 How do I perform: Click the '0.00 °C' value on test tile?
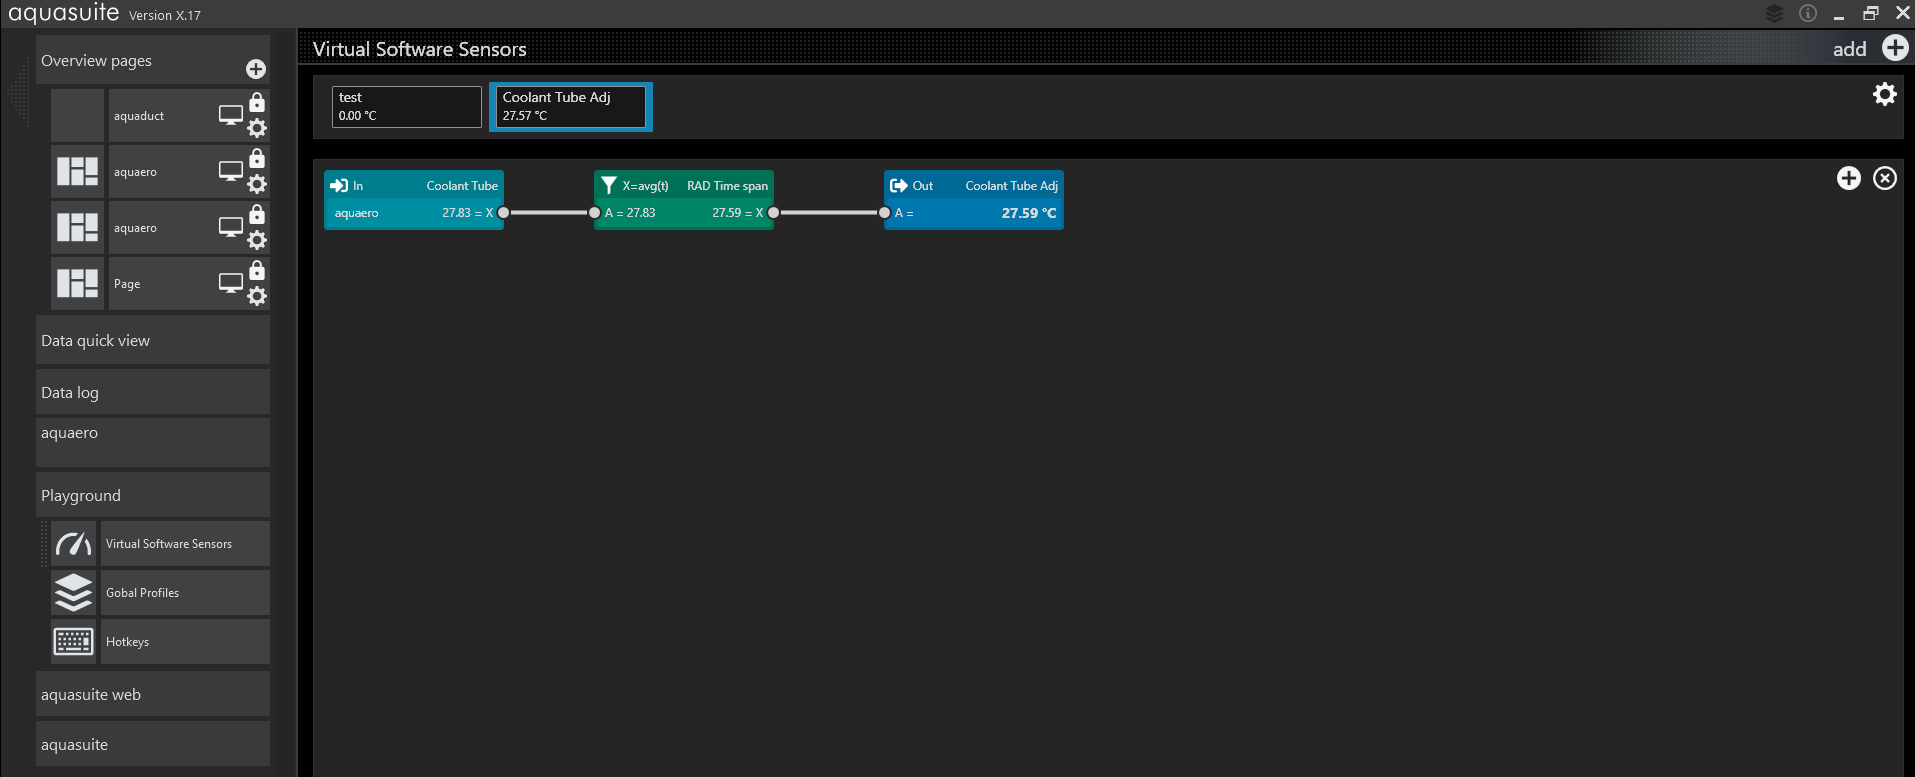coord(357,116)
